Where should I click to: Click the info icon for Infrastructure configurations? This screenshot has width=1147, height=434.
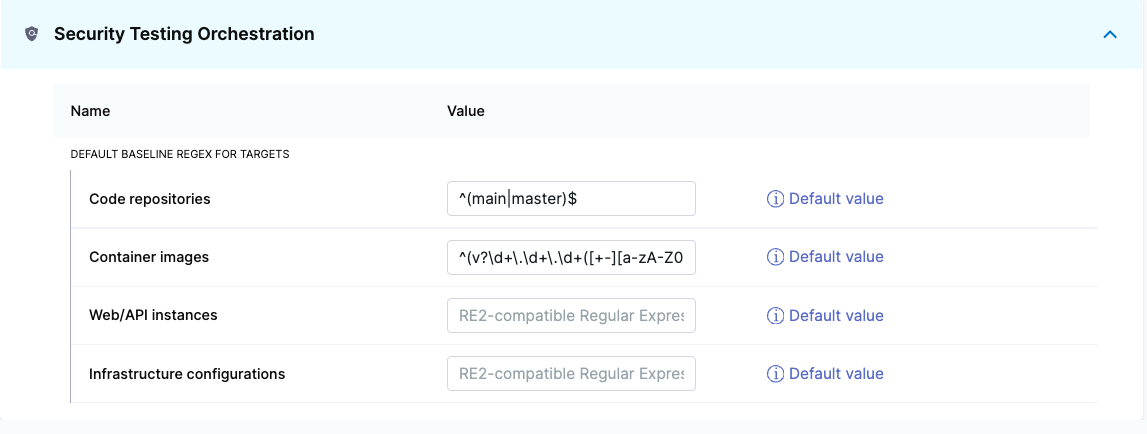(x=774, y=374)
